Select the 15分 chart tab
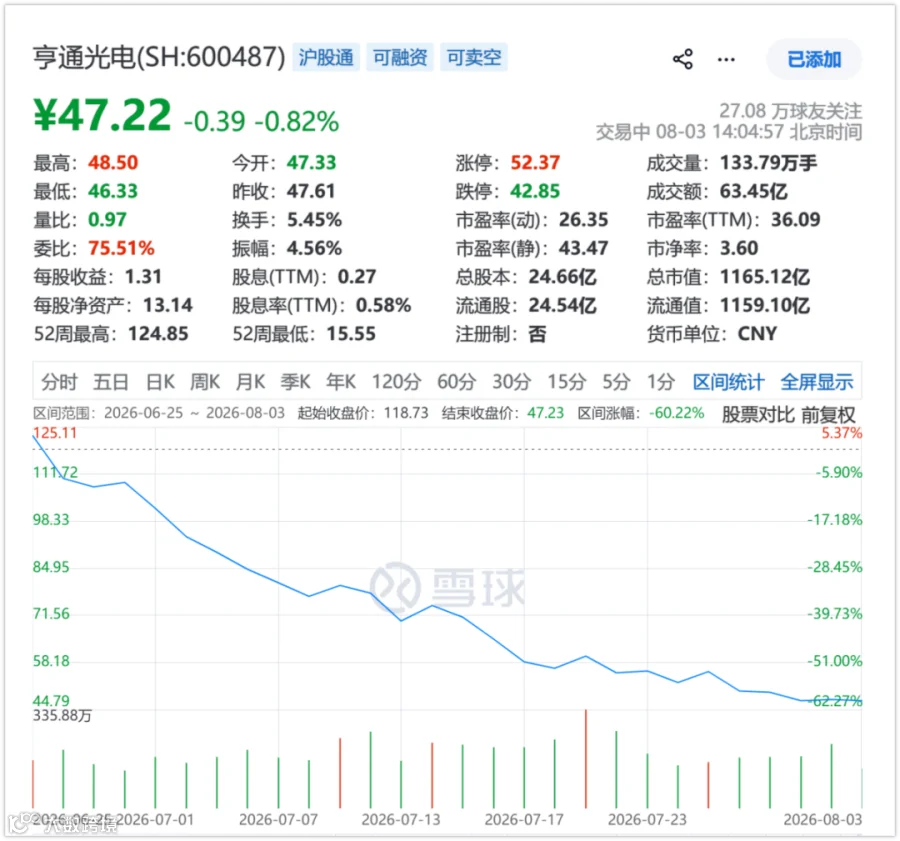Image resolution: width=900 pixels, height=841 pixels. pos(567,382)
